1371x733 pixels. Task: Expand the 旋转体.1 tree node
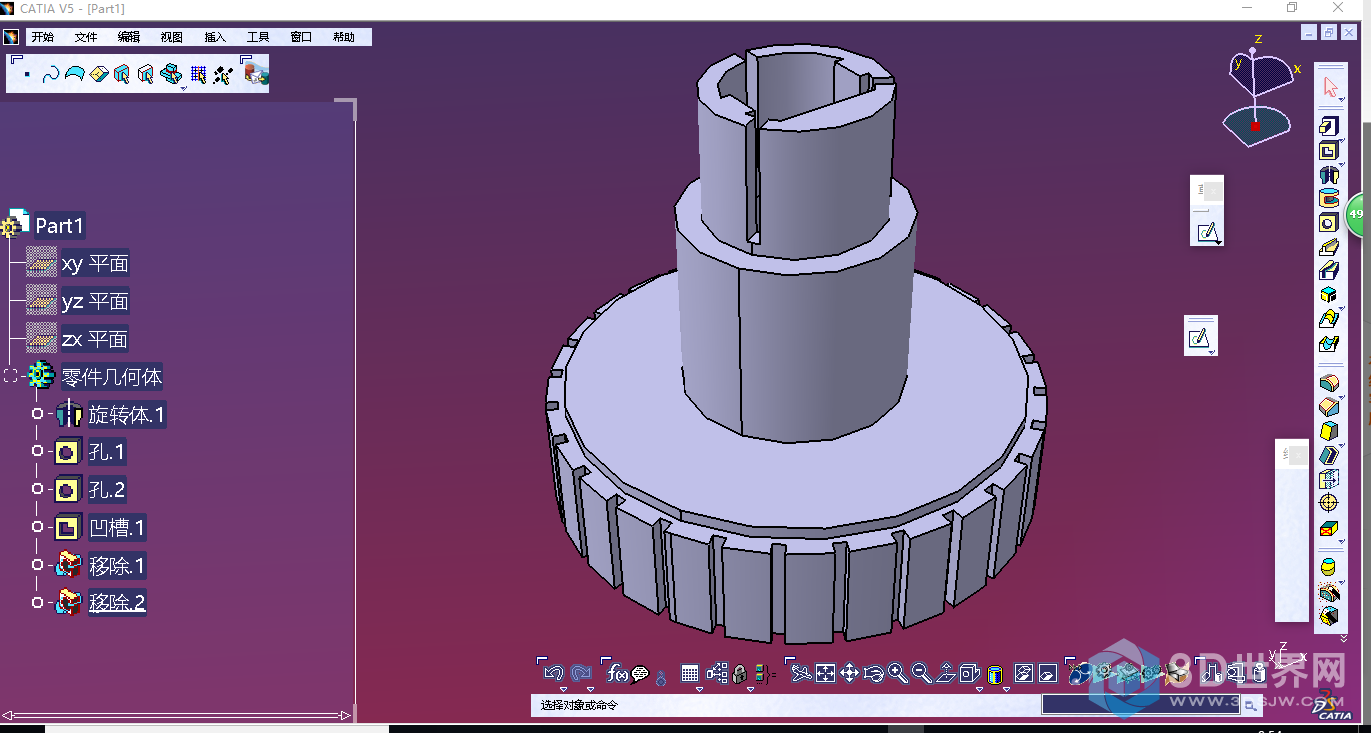[38, 414]
